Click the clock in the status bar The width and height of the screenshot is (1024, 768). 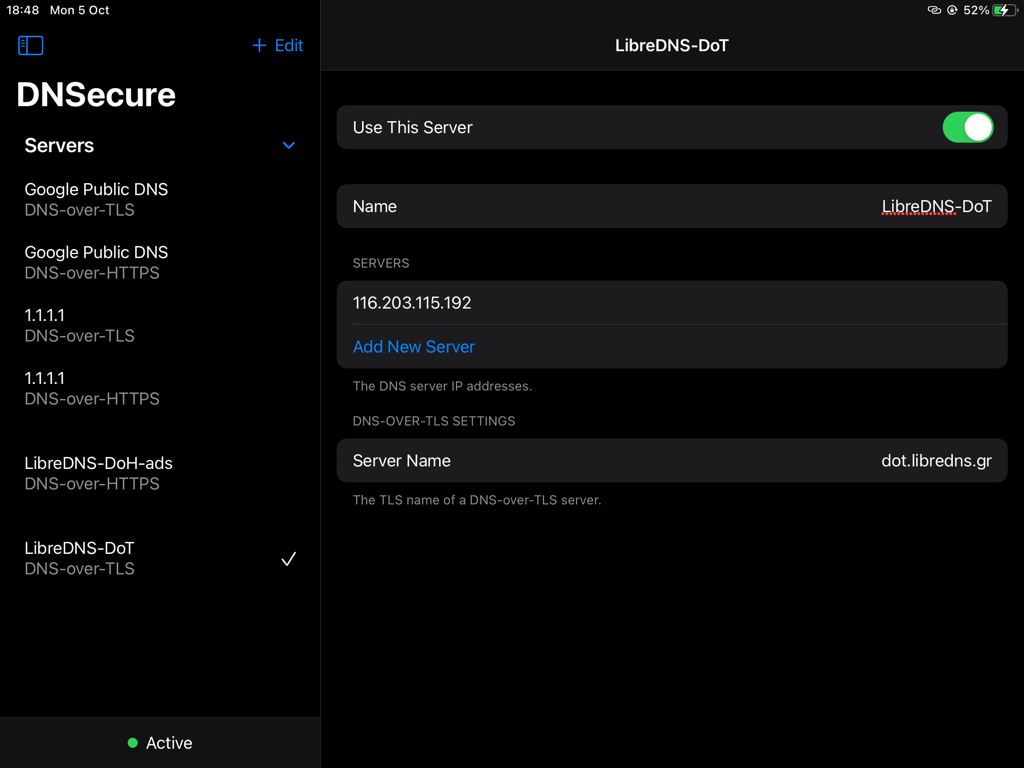tap(23, 10)
